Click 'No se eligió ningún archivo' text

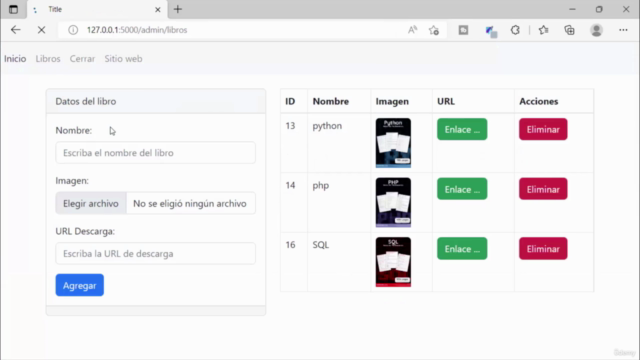[x=190, y=203]
